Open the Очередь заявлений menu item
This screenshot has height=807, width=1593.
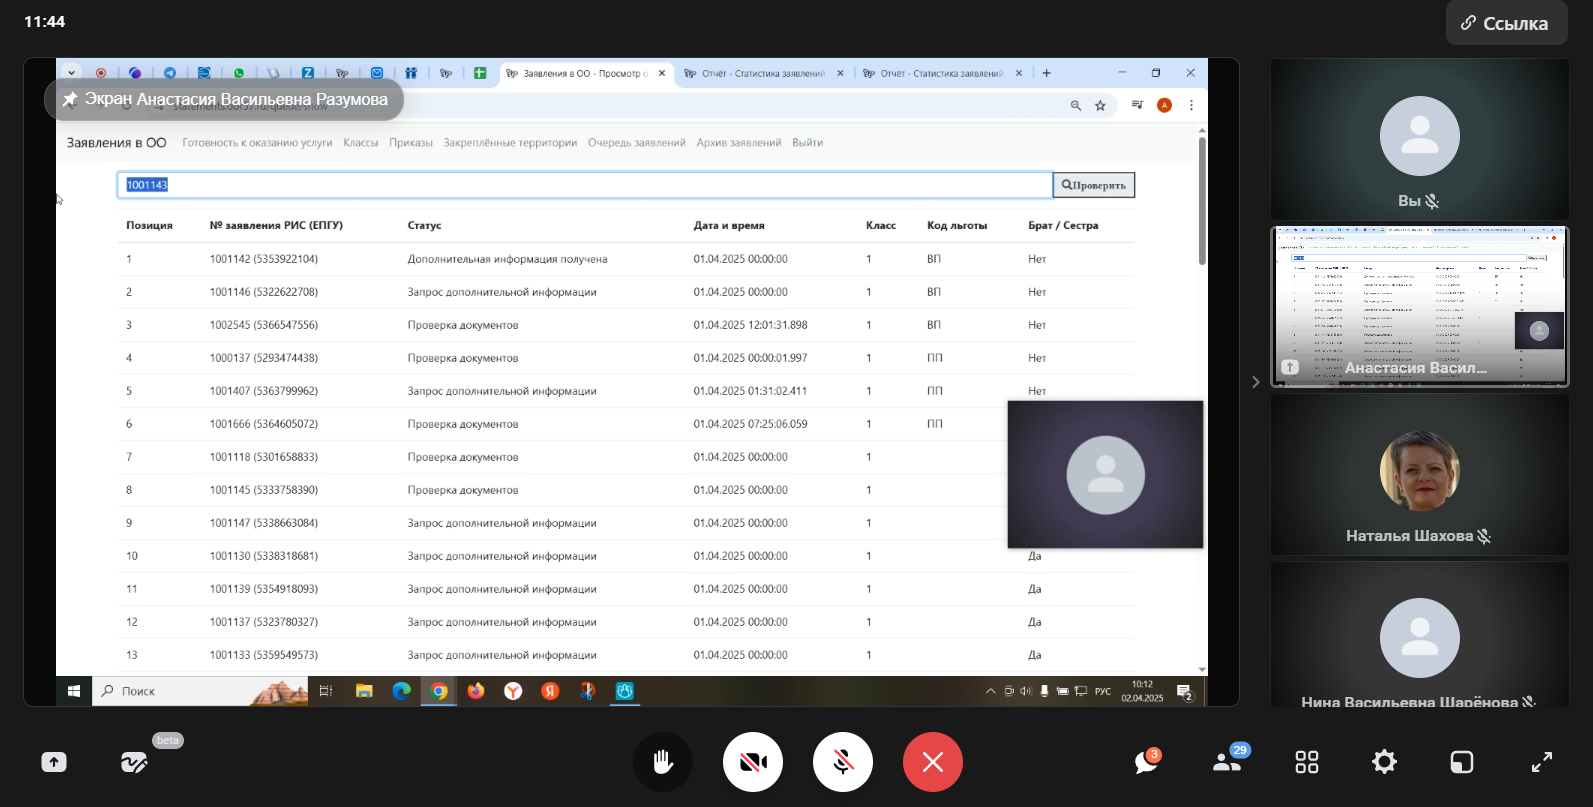click(x=636, y=143)
